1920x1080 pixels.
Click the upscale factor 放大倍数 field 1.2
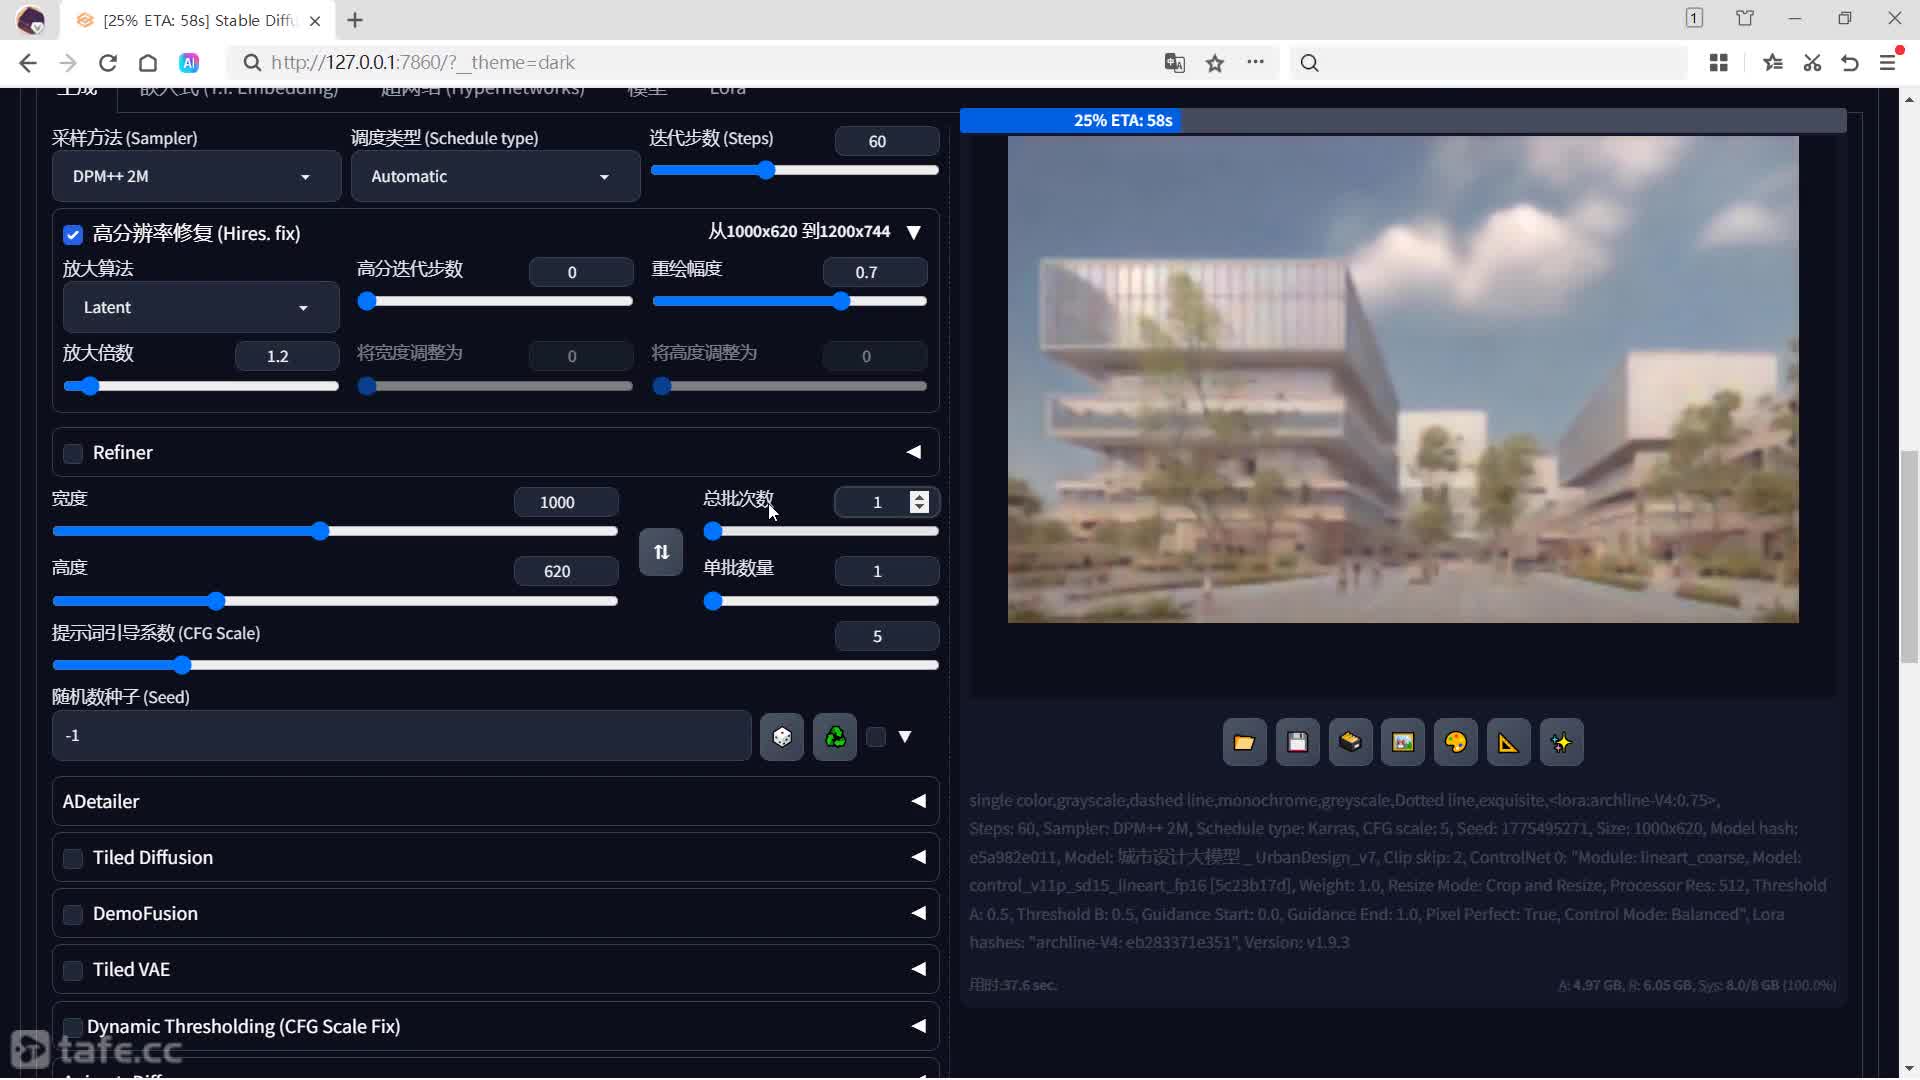coord(287,356)
